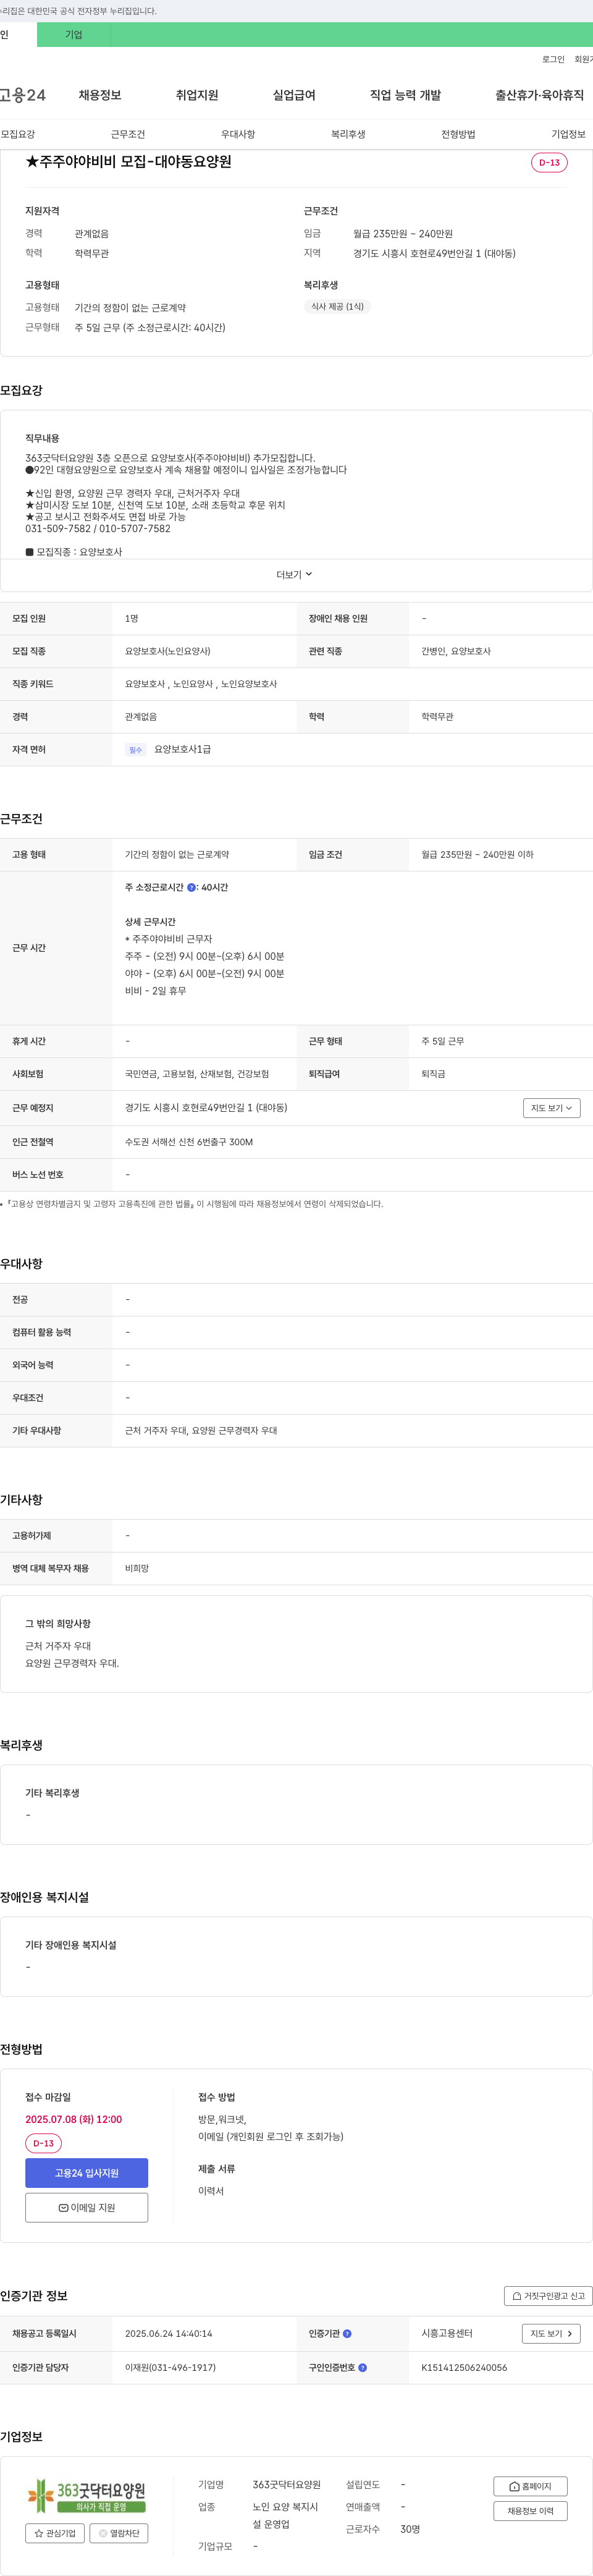Open the 실업급여 main menu
The width and height of the screenshot is (593, 2576).
pos(294,95)
